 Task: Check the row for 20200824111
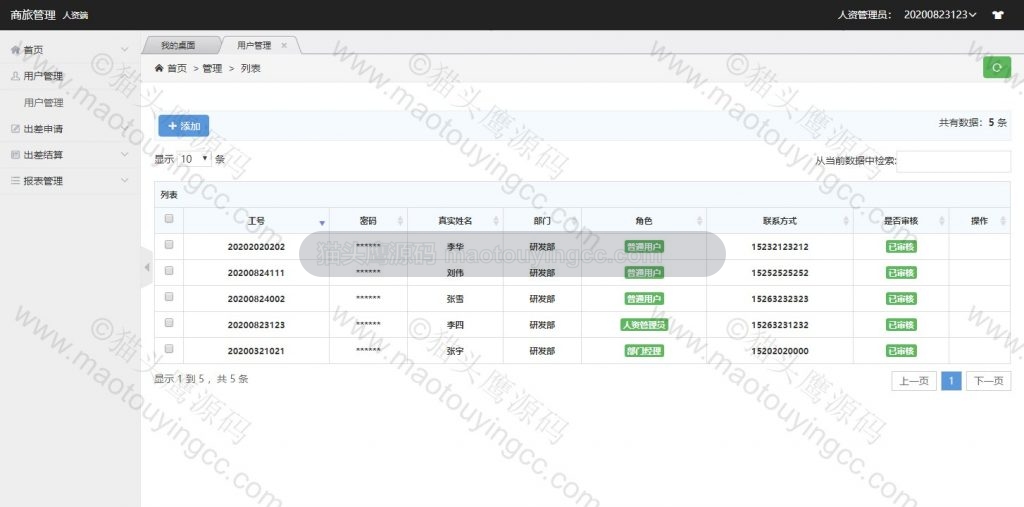pos(169,270)
